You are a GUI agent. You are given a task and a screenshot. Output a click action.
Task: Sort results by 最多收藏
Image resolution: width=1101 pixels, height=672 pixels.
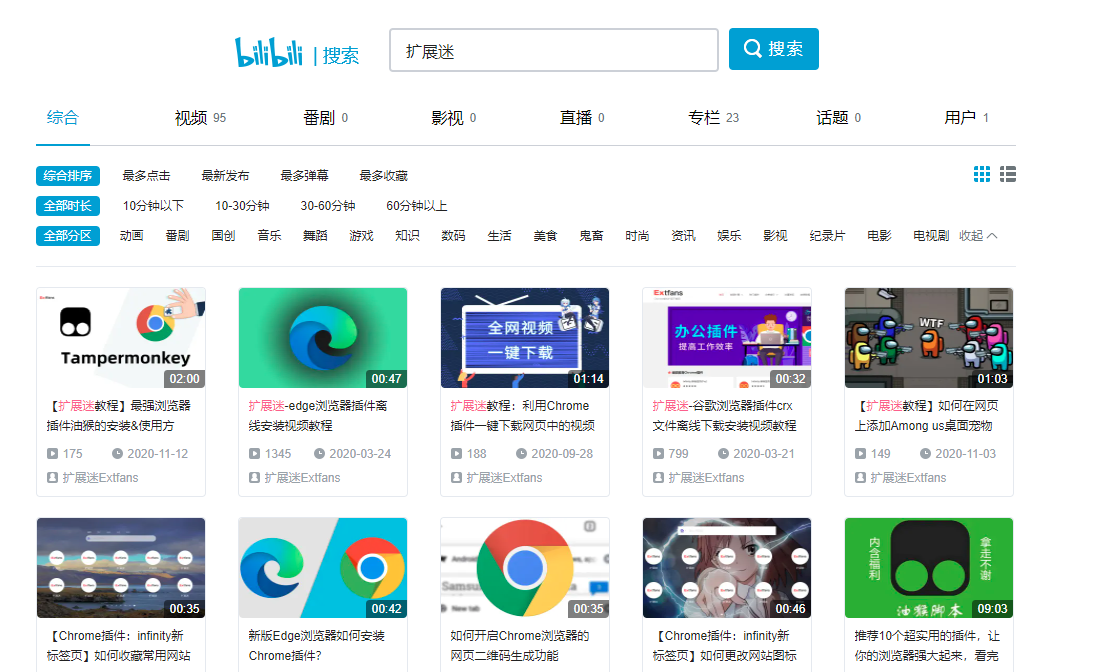click(383, 176)
